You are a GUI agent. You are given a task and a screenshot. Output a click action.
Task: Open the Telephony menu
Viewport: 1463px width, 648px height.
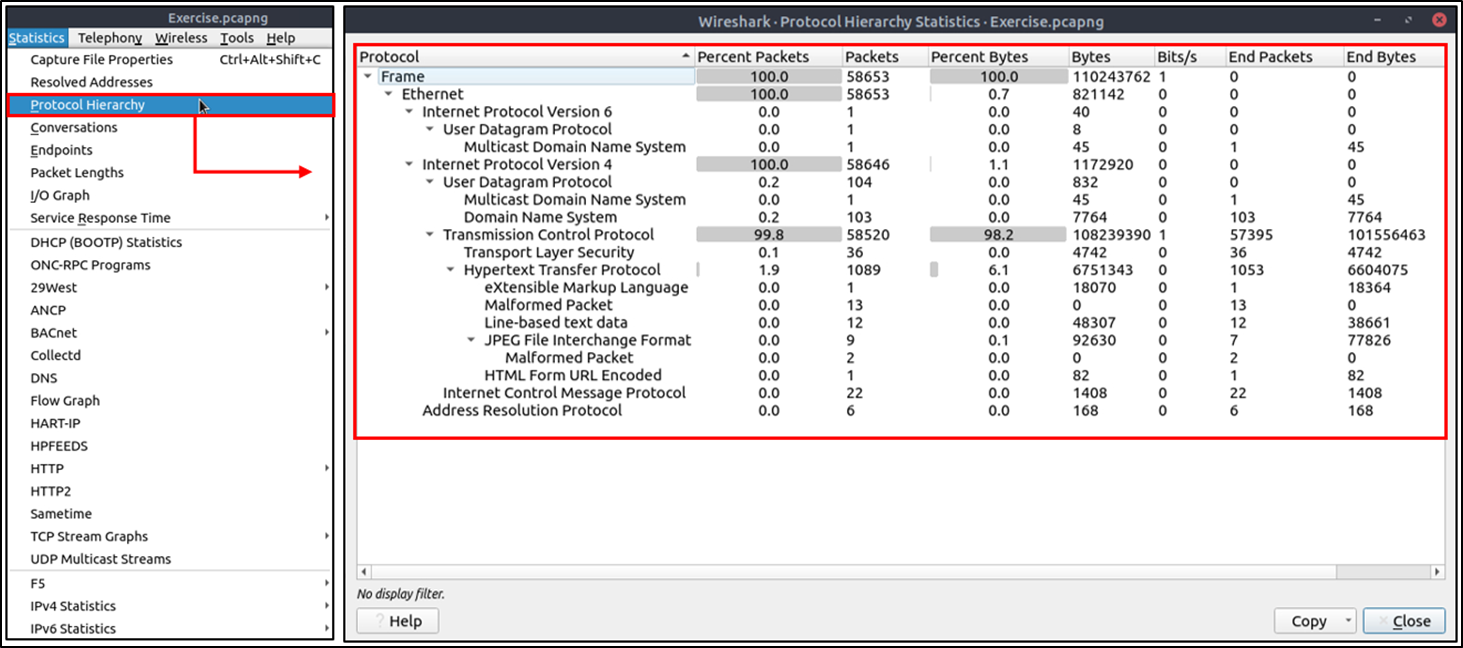[110, 38]
